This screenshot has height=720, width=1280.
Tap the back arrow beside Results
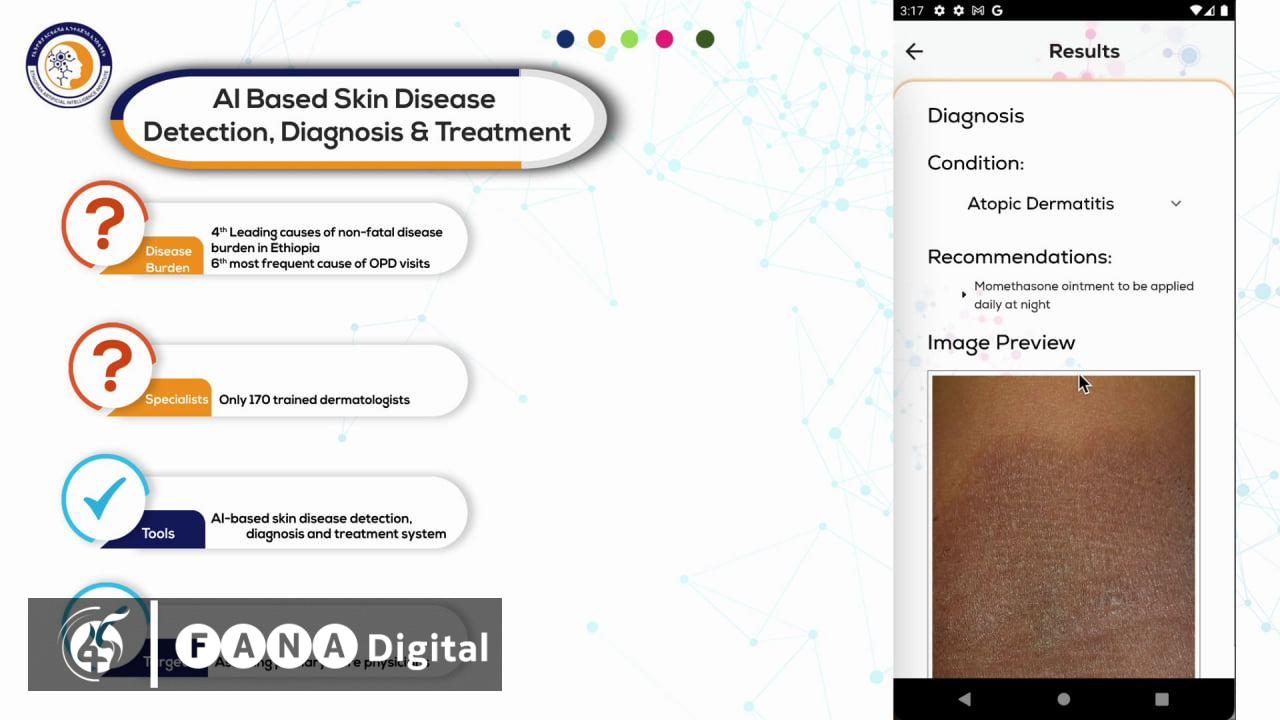pos(914,51)
